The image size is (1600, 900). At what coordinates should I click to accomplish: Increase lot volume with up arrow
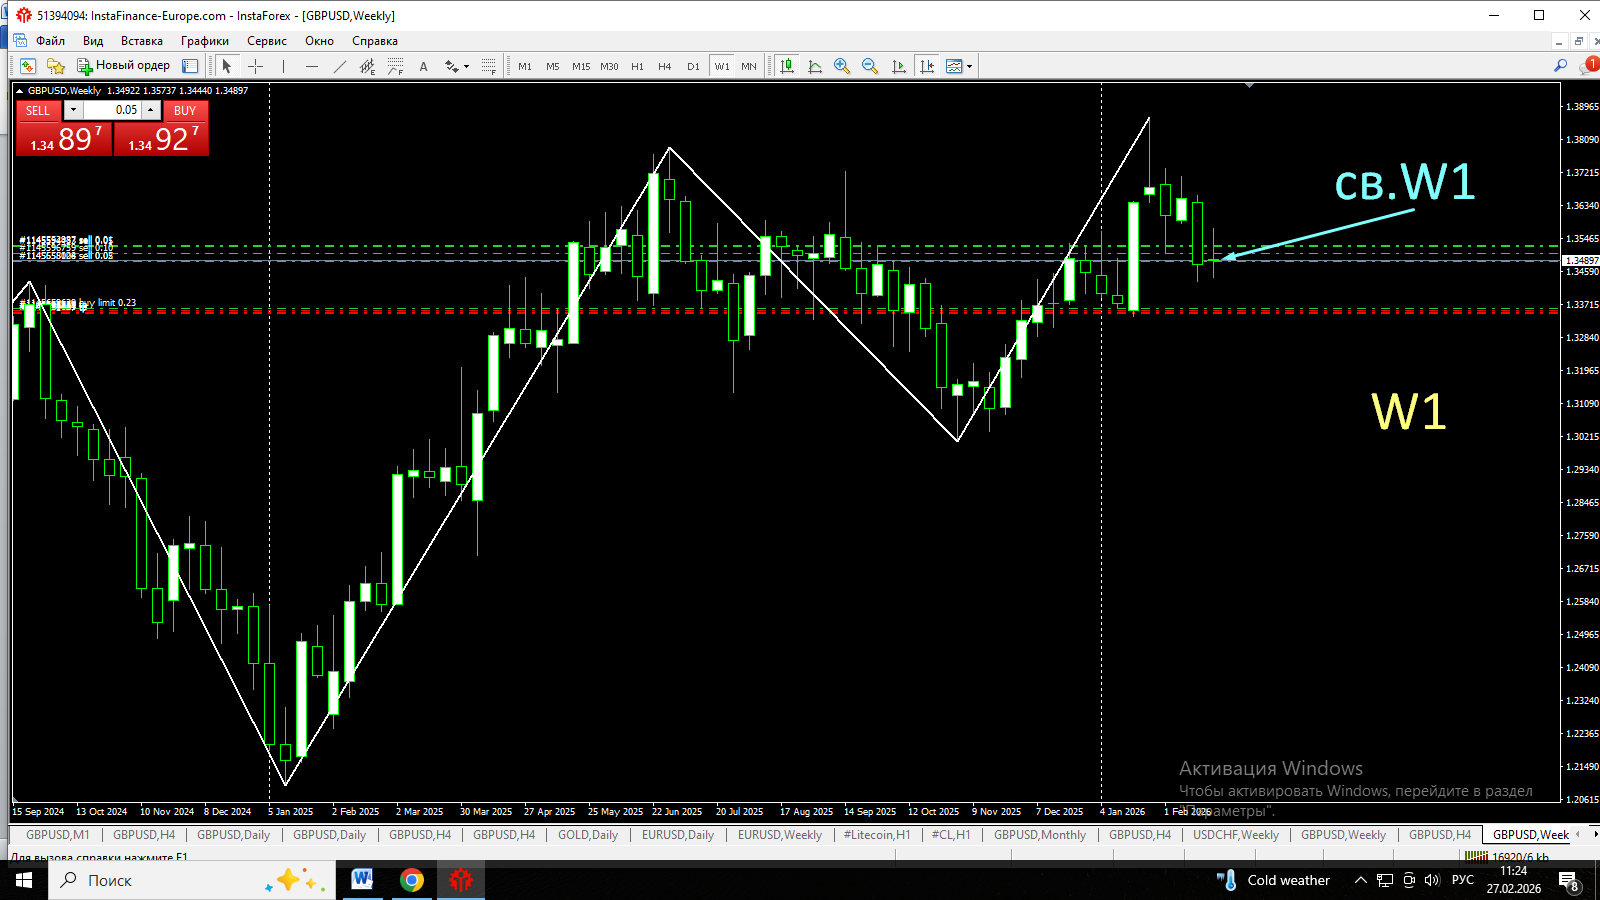click(151, 110)
